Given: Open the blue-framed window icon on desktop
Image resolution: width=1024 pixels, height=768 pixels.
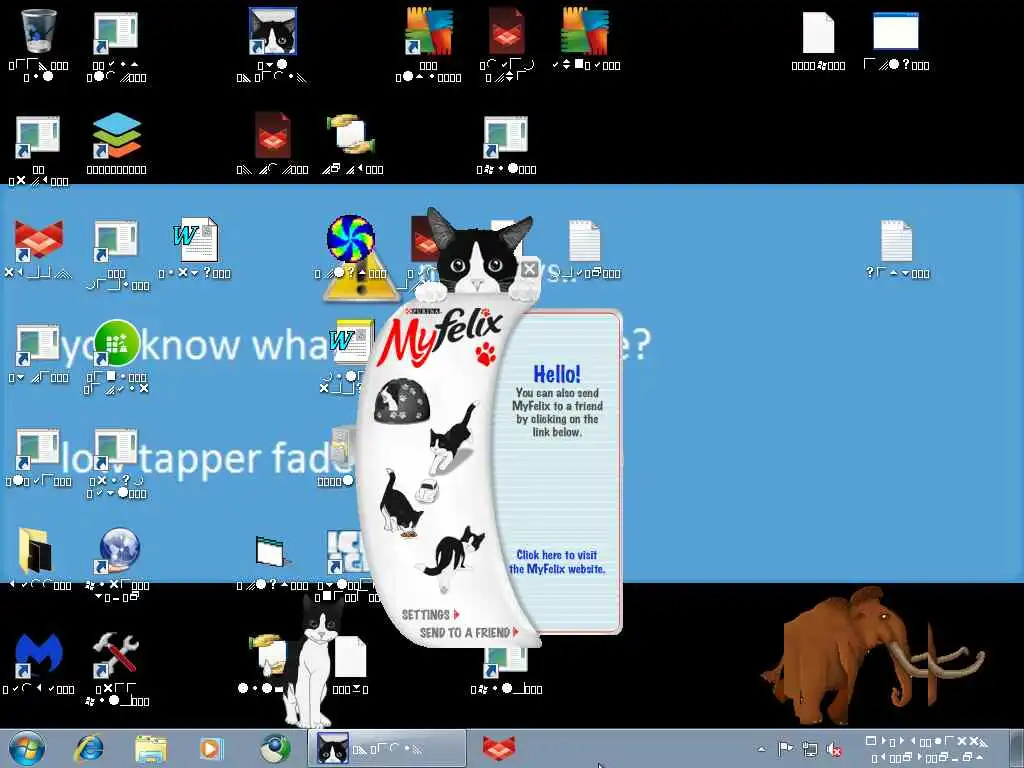Looking at the screenshot, I should pyautogui.click(x=896, y=31).
